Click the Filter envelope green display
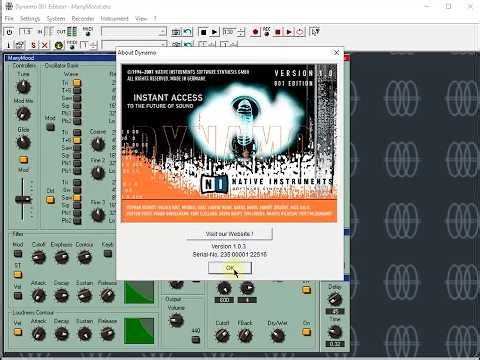This screenshot has width=480, height=360. tap(139, 292)
